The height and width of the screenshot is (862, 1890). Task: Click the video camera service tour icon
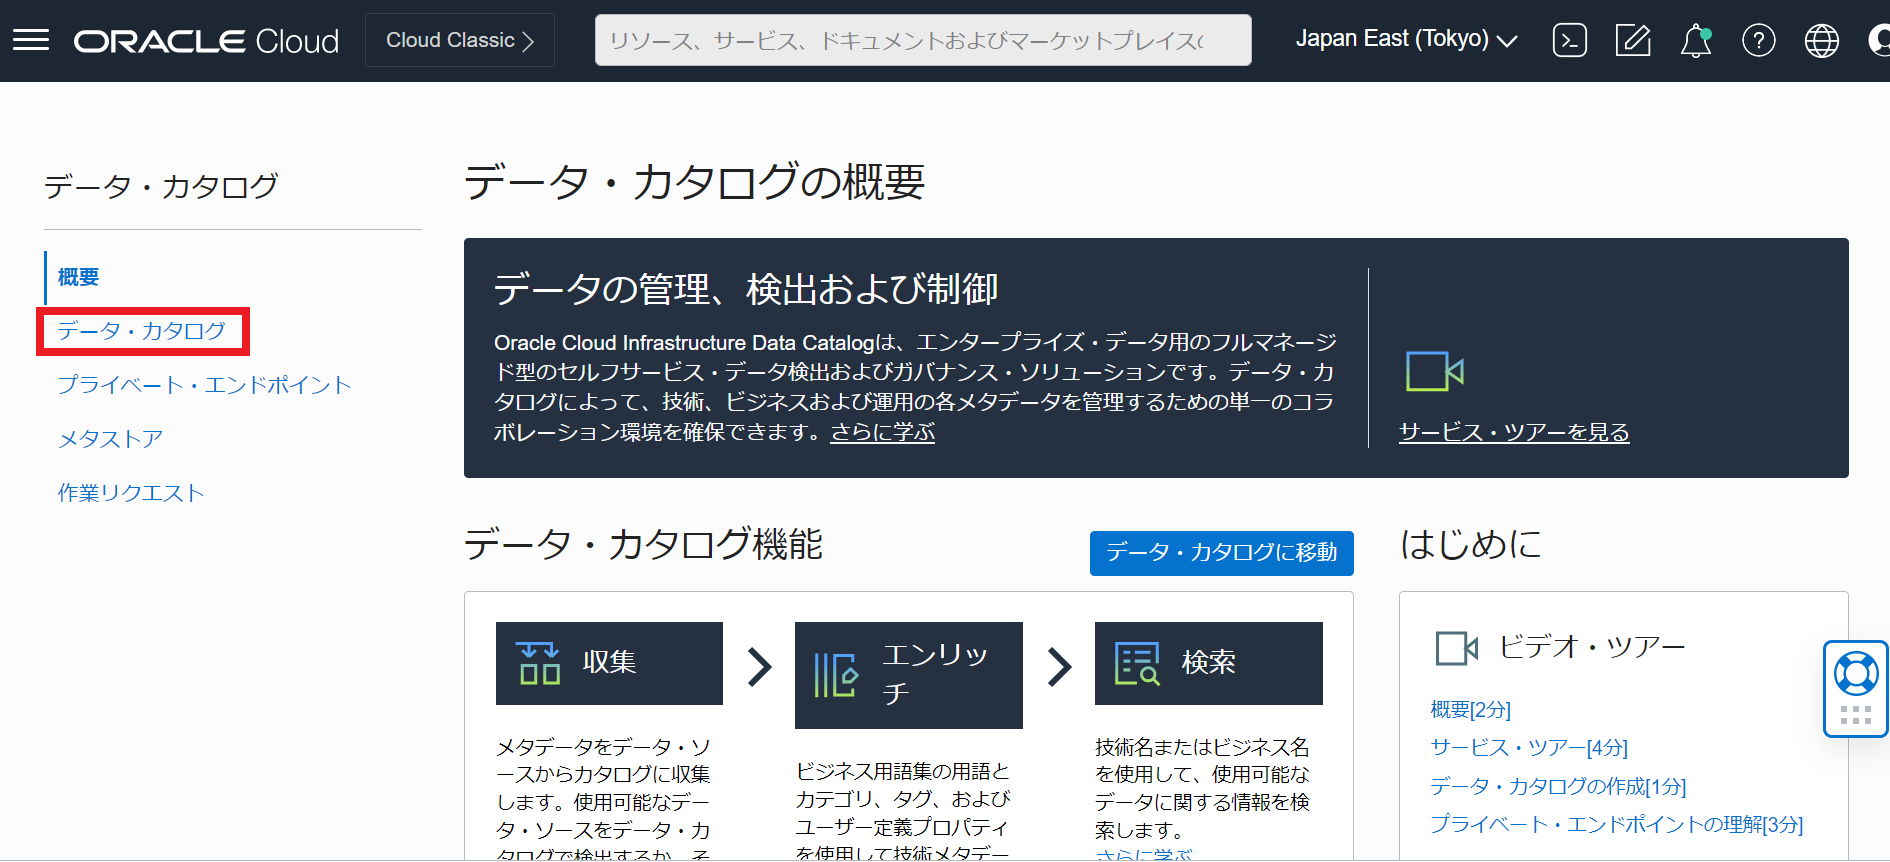(1434, 372)
